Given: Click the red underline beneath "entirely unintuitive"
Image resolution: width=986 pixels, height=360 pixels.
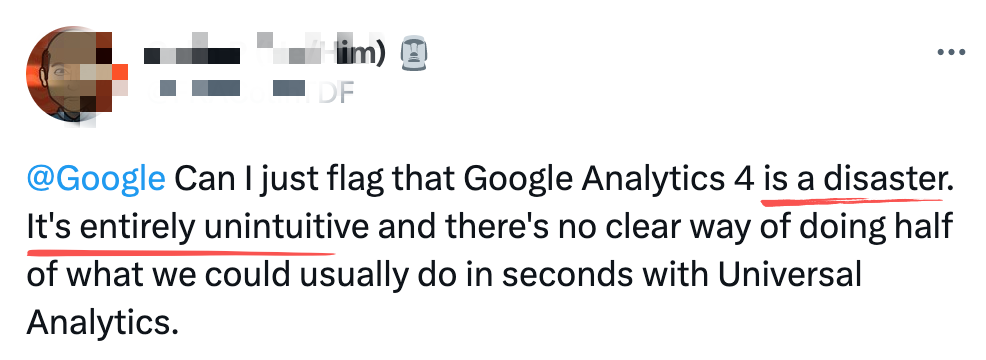Looking at the screenshot, I should (x=181, y=252).
